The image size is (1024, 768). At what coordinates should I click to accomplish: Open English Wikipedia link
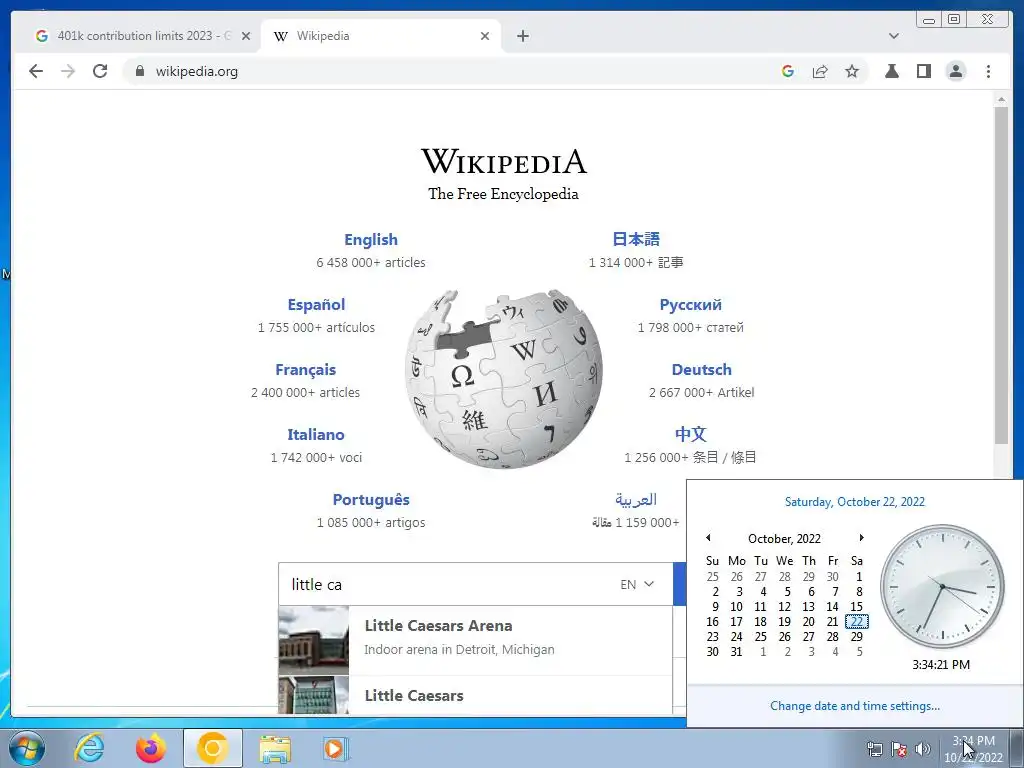point(371,240)
